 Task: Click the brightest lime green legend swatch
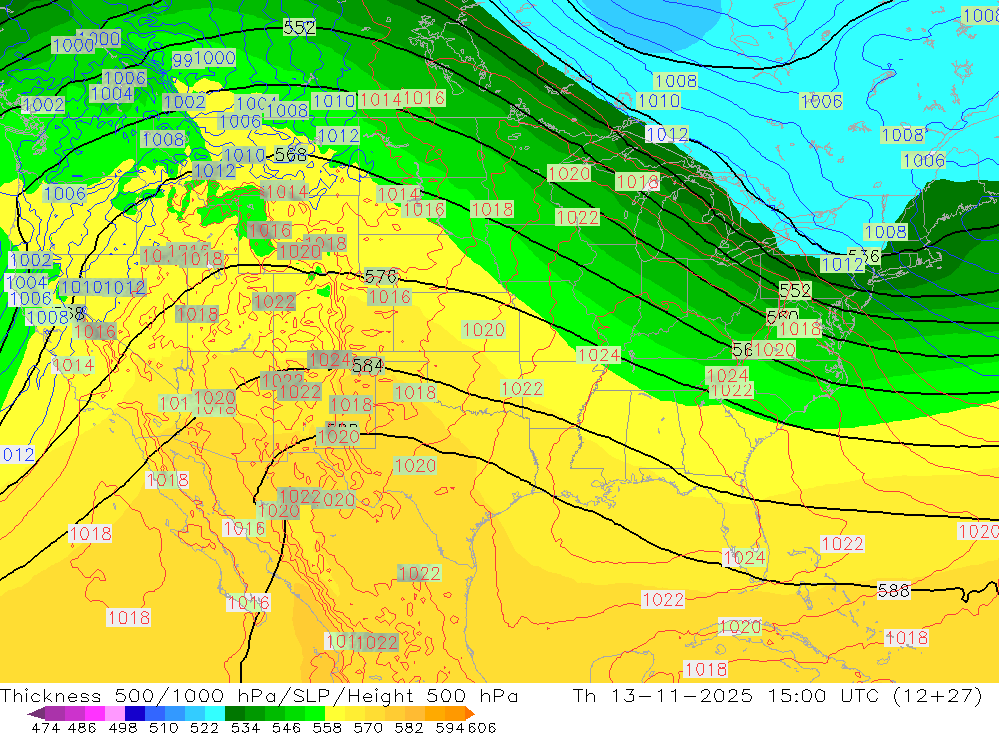click(x=315, y=713)
